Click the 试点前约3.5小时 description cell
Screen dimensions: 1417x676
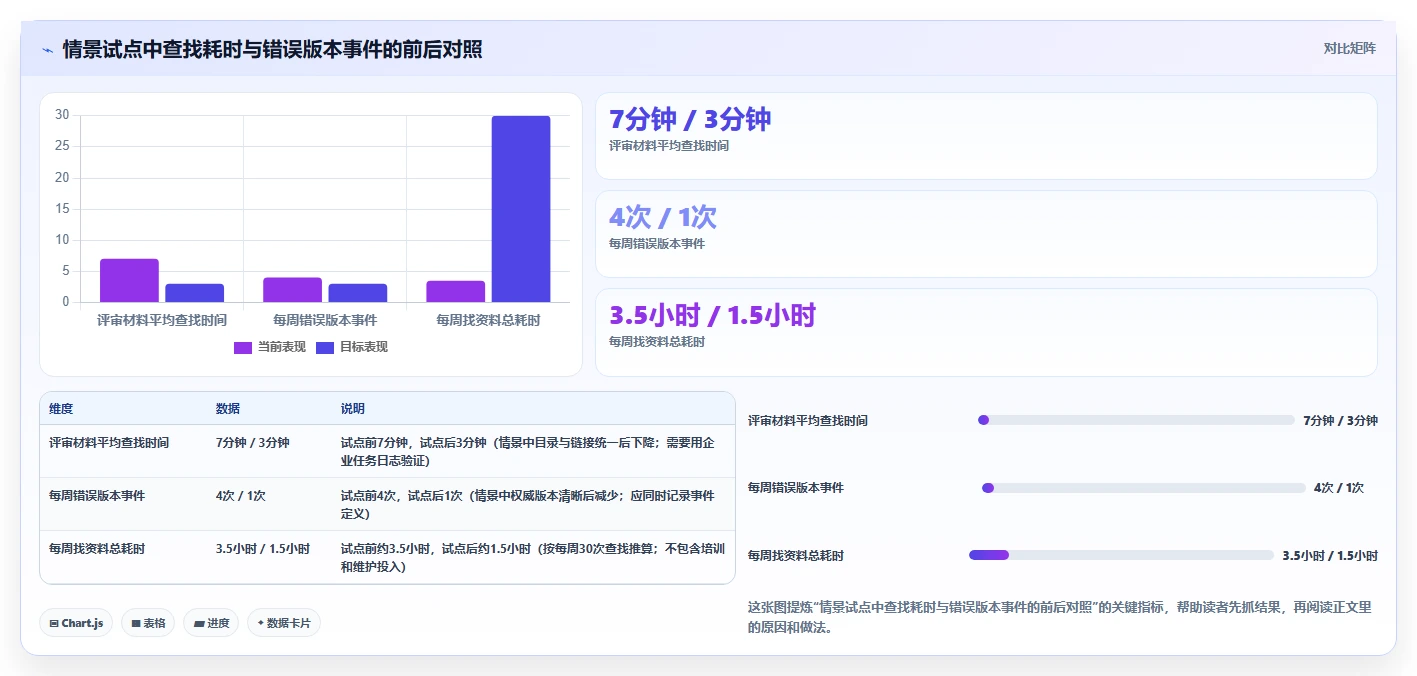pyautogui.click(x=533, y=558)
